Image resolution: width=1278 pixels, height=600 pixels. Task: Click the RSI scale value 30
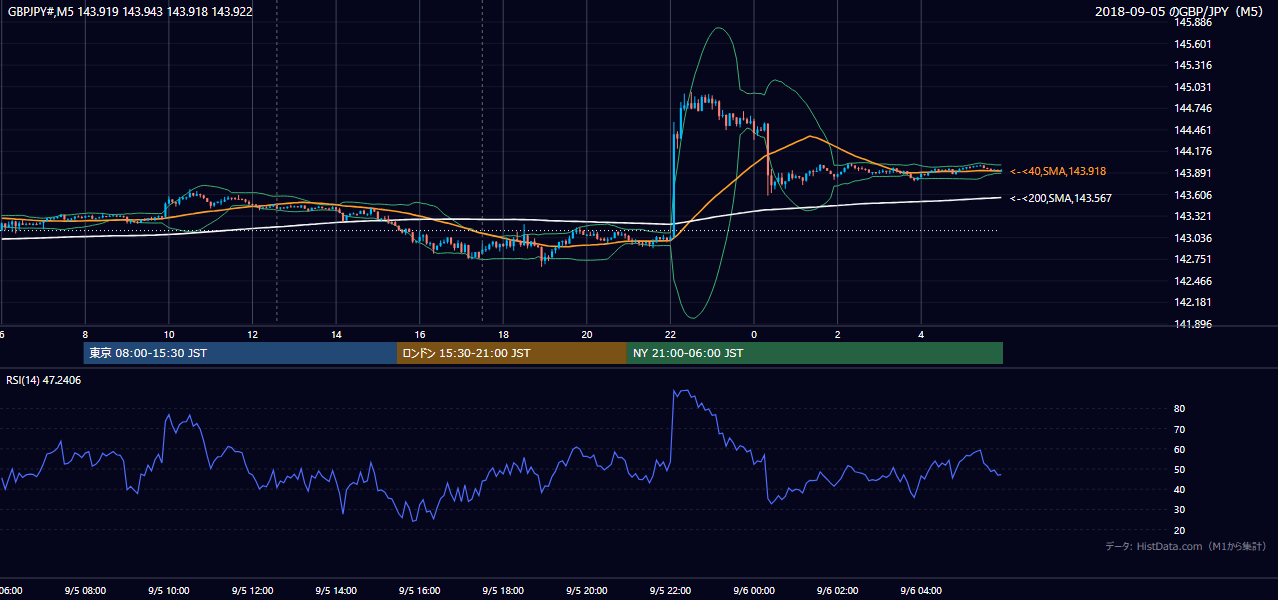tap(1180, 509)
